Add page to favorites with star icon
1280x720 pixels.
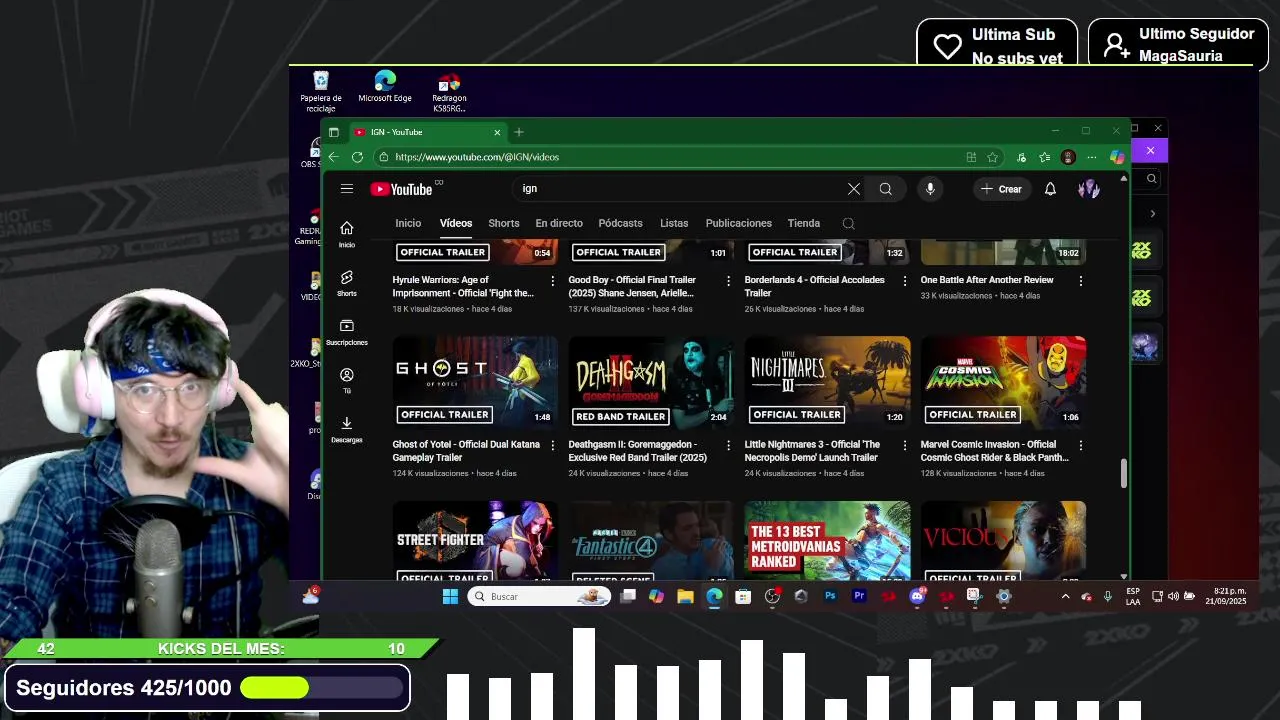click(x=992, y=157)
